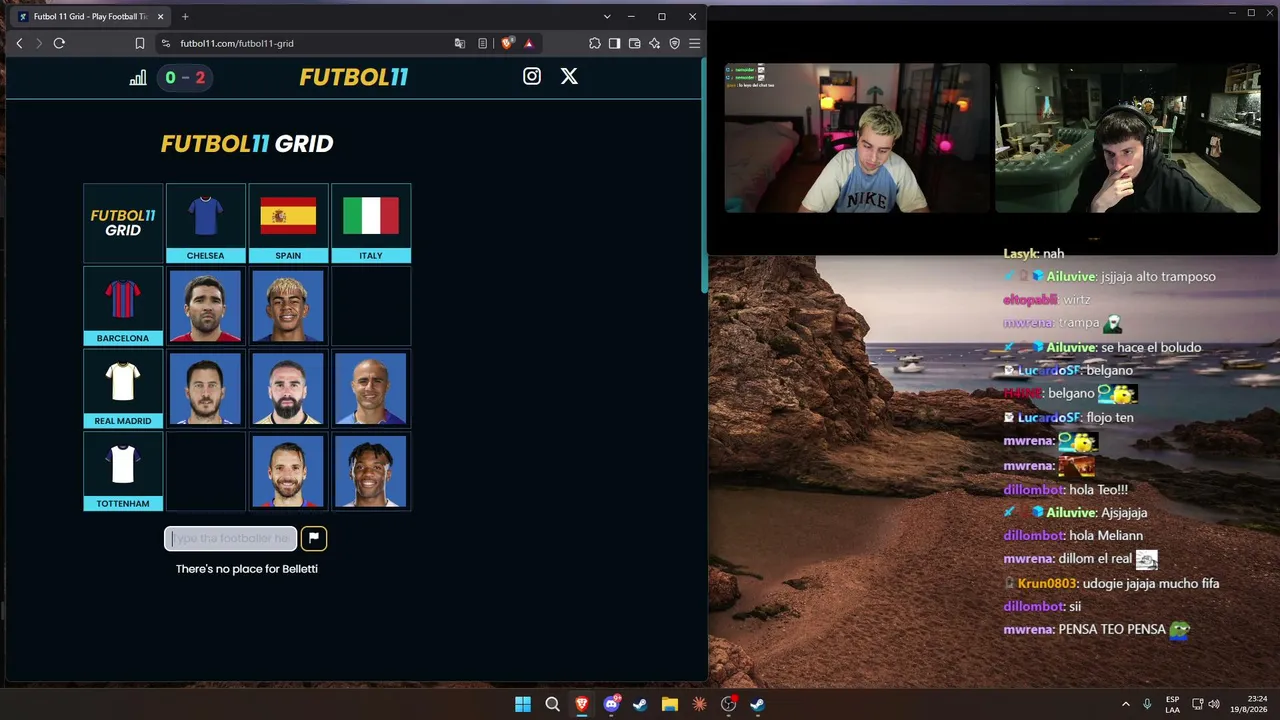Click the 0 - 2 score badge
The height and width of the screenshot is (720, 1280).
point(185,77)
